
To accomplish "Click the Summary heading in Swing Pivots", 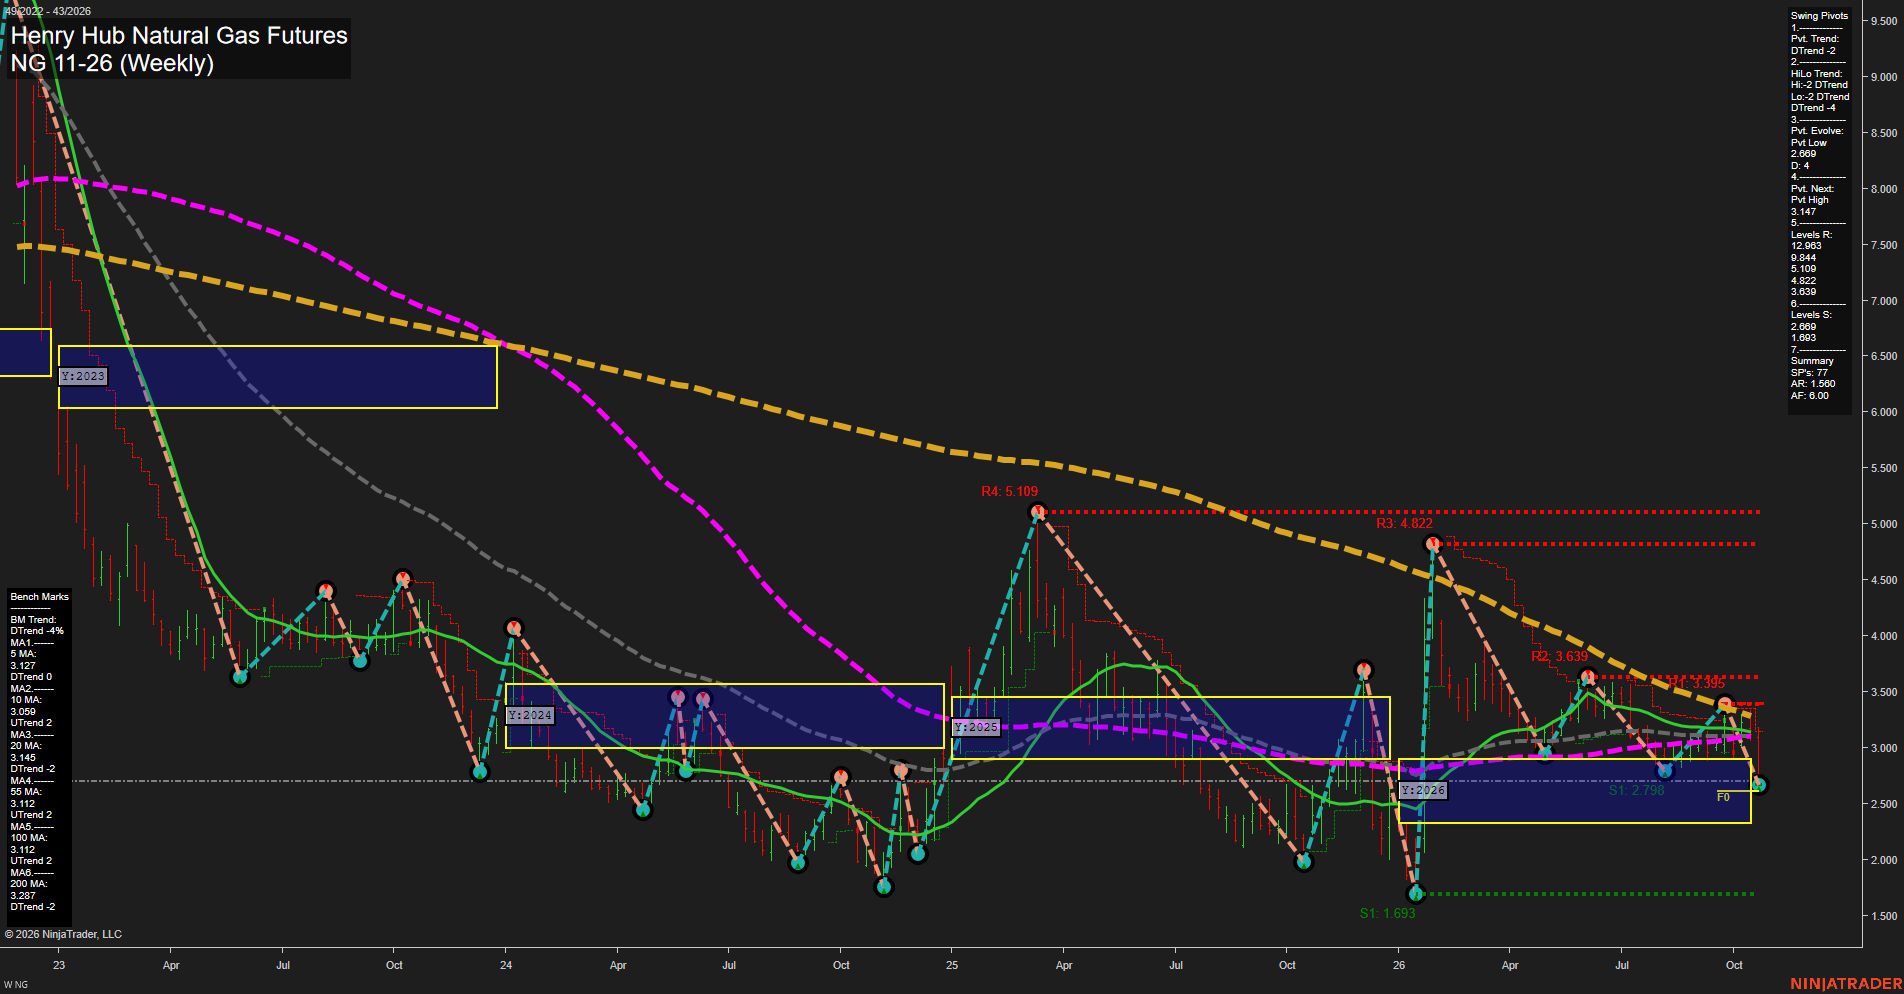I will [1812, 361].
